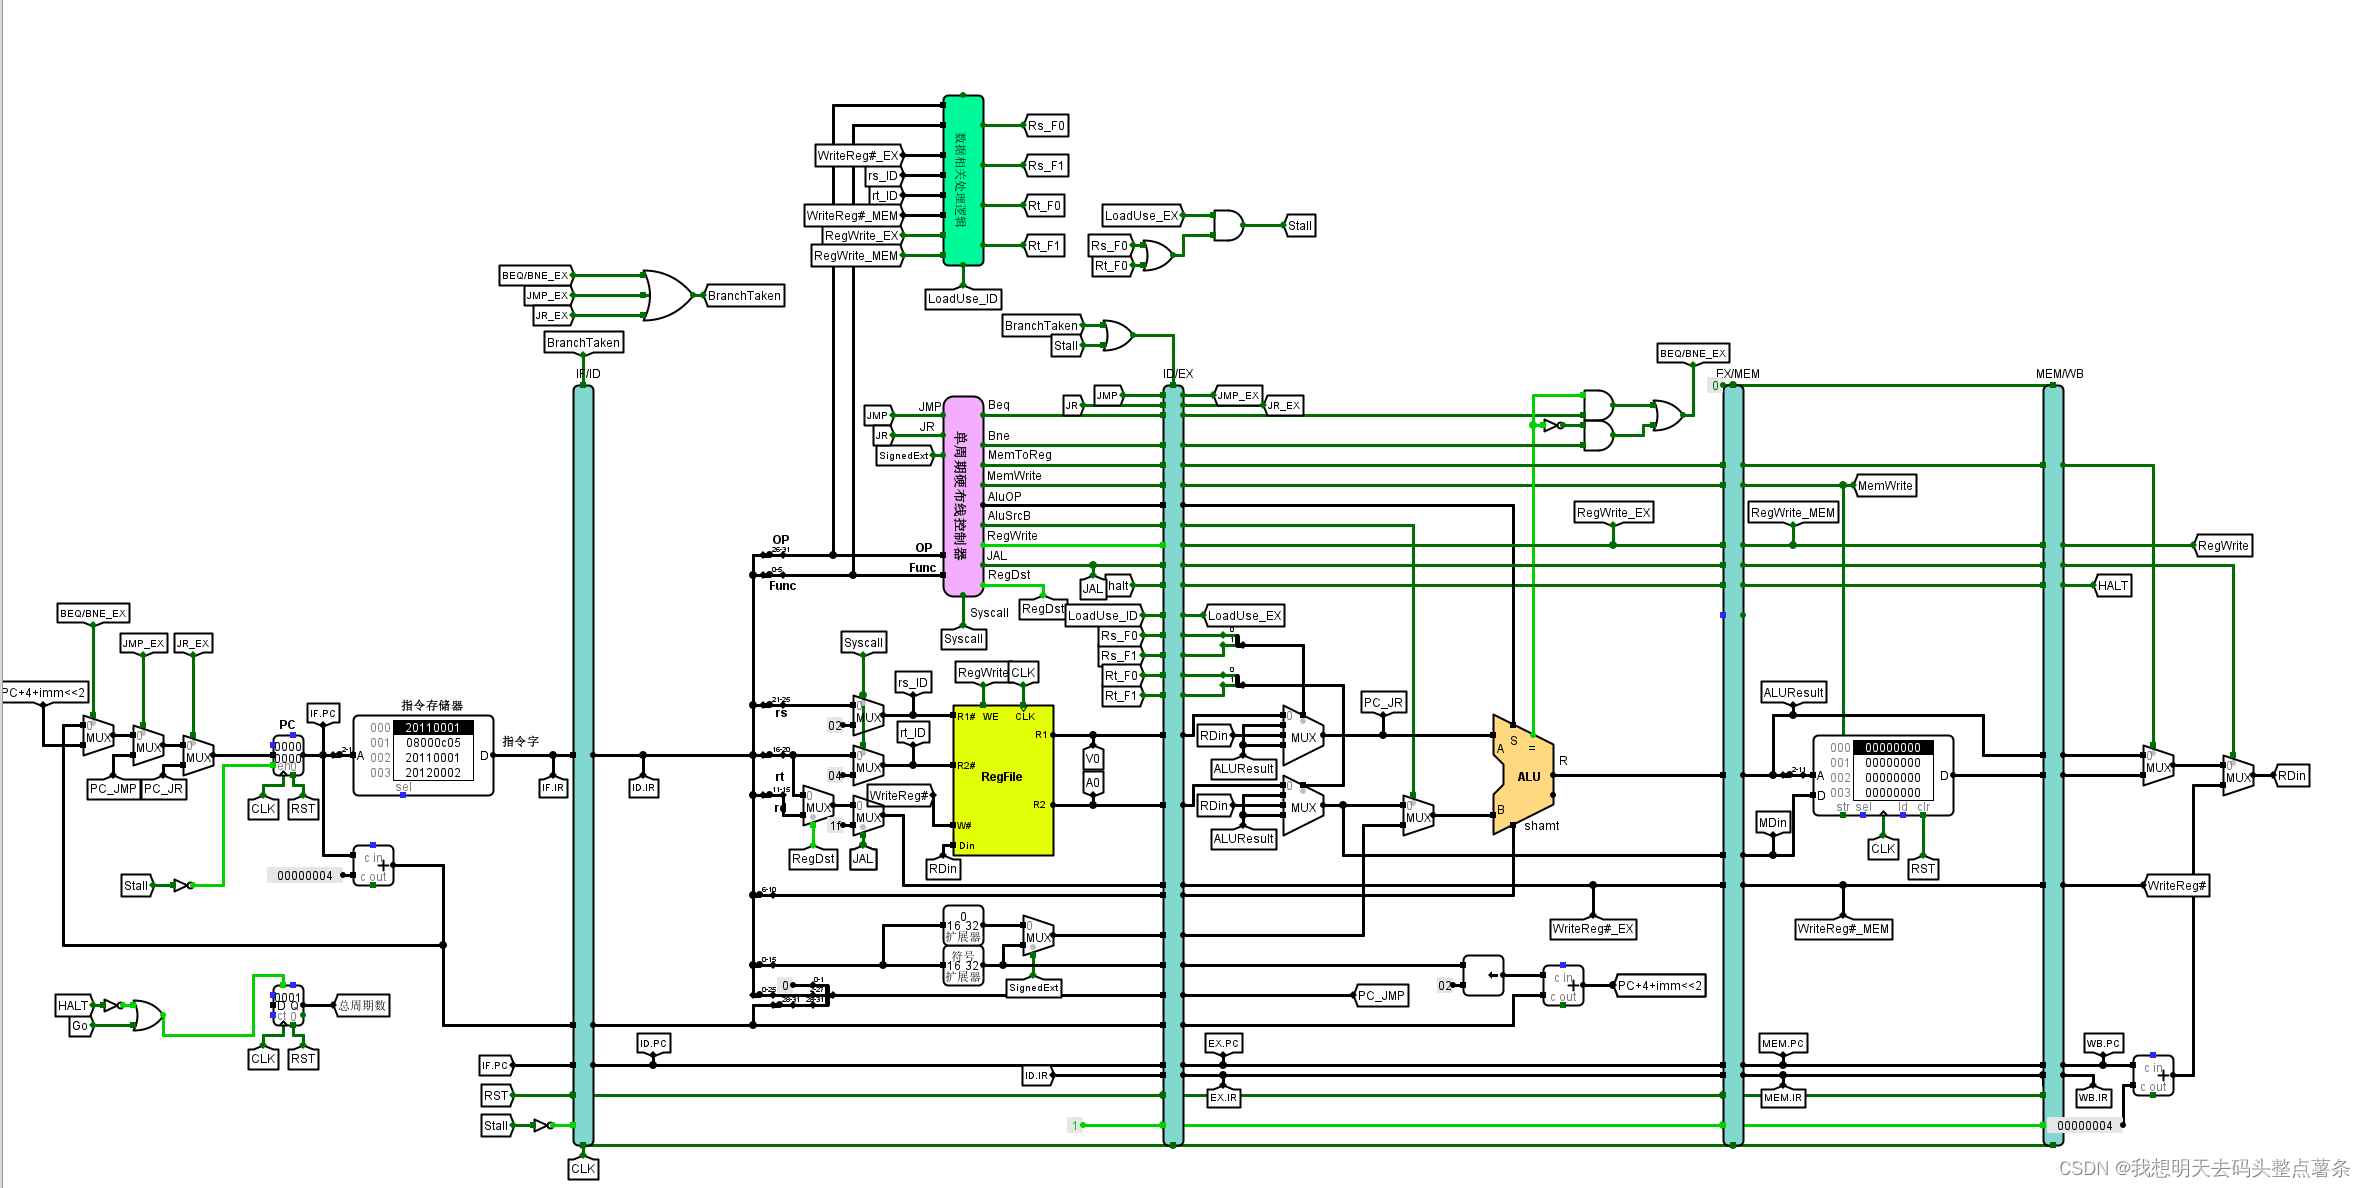Select the EX/MEM pipeline register bar
The width and height of the screenshot is (2365, 1188).
click(1733, 765)
